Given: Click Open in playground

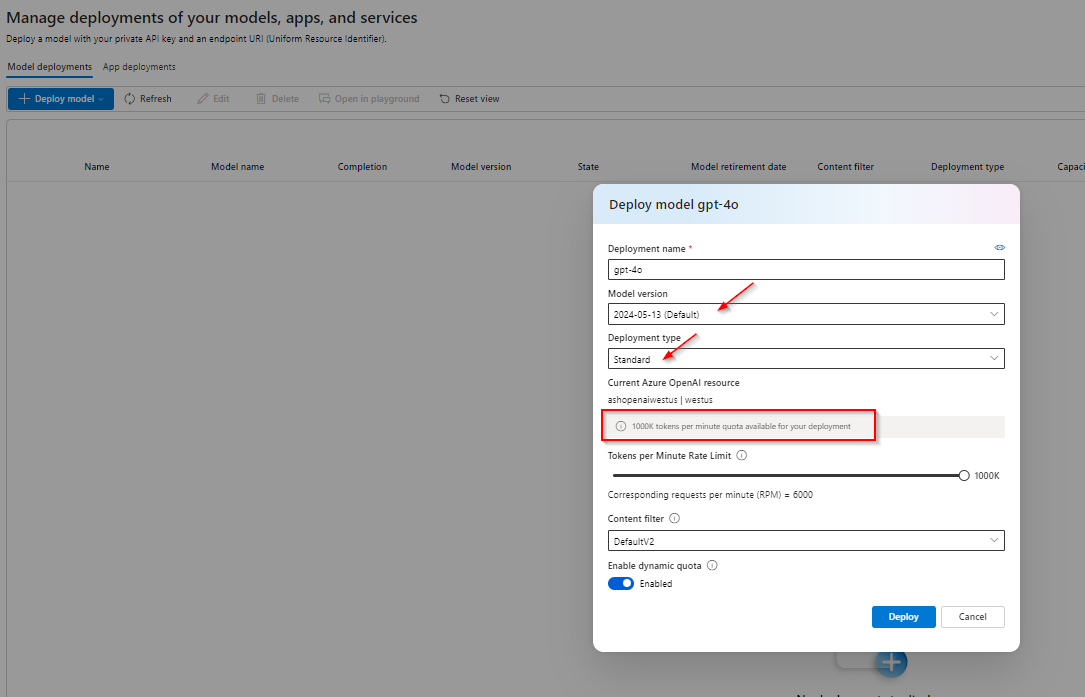Looking at the screenshot, I should pyautogui.click(x=369, y=99).
